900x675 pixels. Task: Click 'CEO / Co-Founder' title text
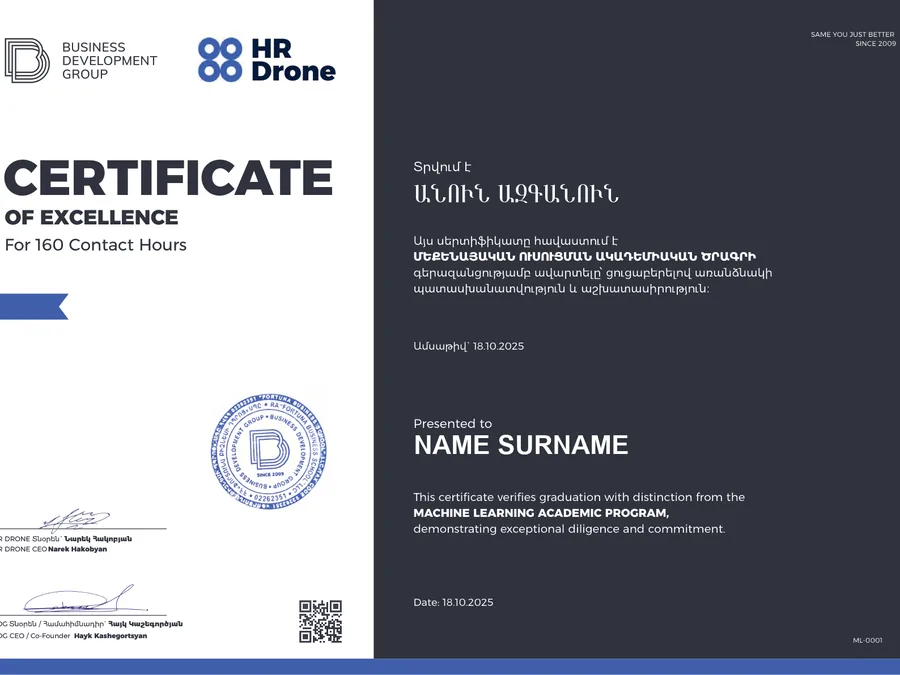(40, 636)
